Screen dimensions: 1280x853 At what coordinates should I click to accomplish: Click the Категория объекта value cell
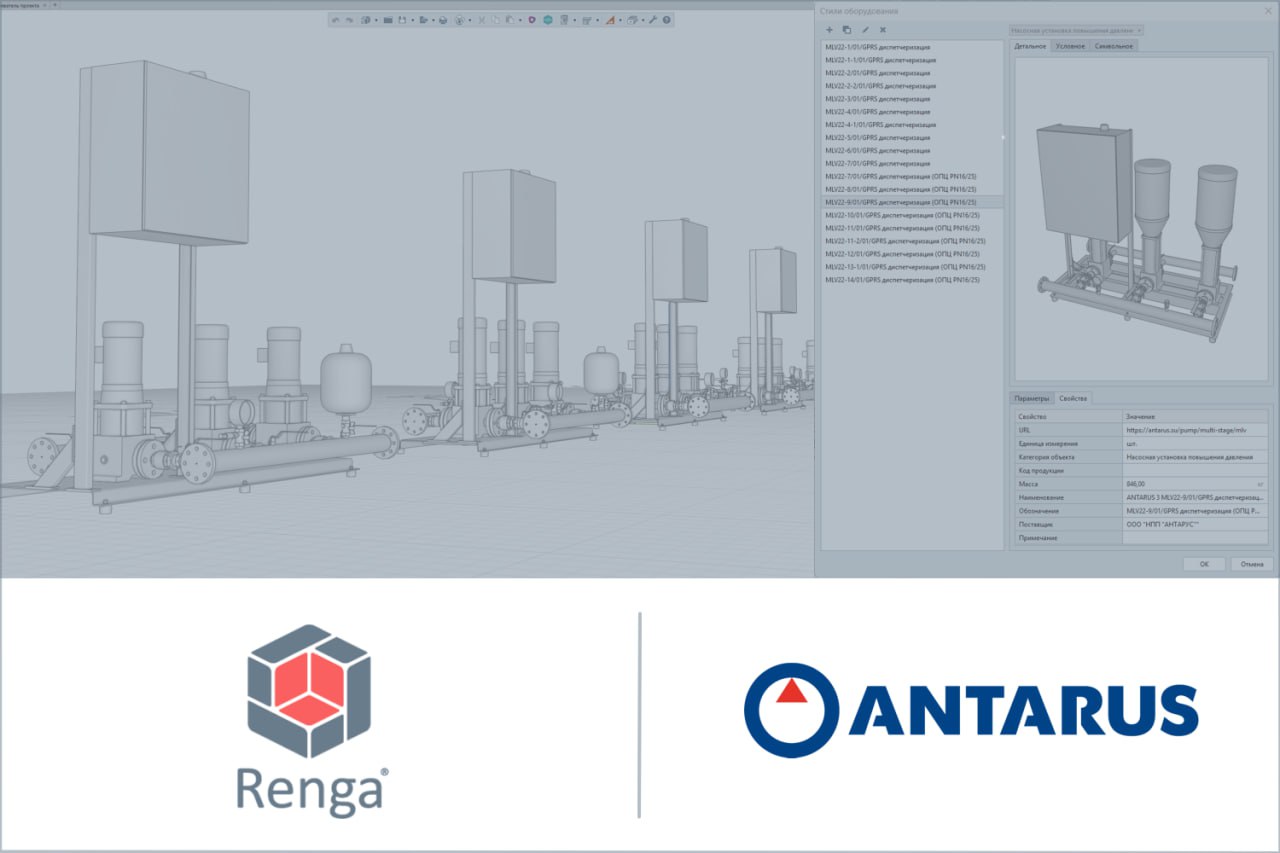[x=1195, y=456]
